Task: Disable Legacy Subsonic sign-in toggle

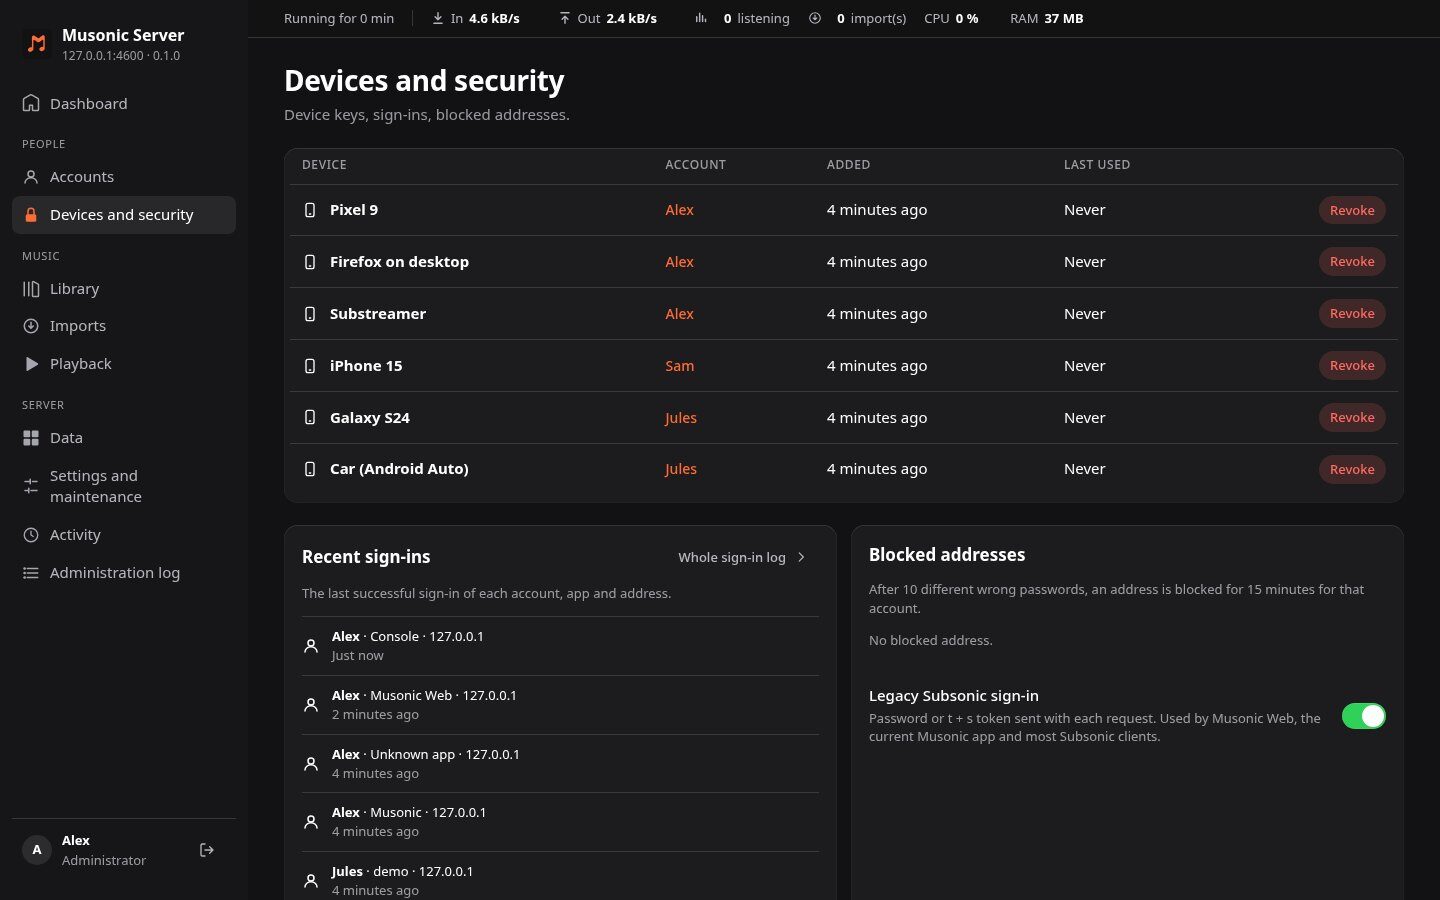Action: pos(1364,716)
